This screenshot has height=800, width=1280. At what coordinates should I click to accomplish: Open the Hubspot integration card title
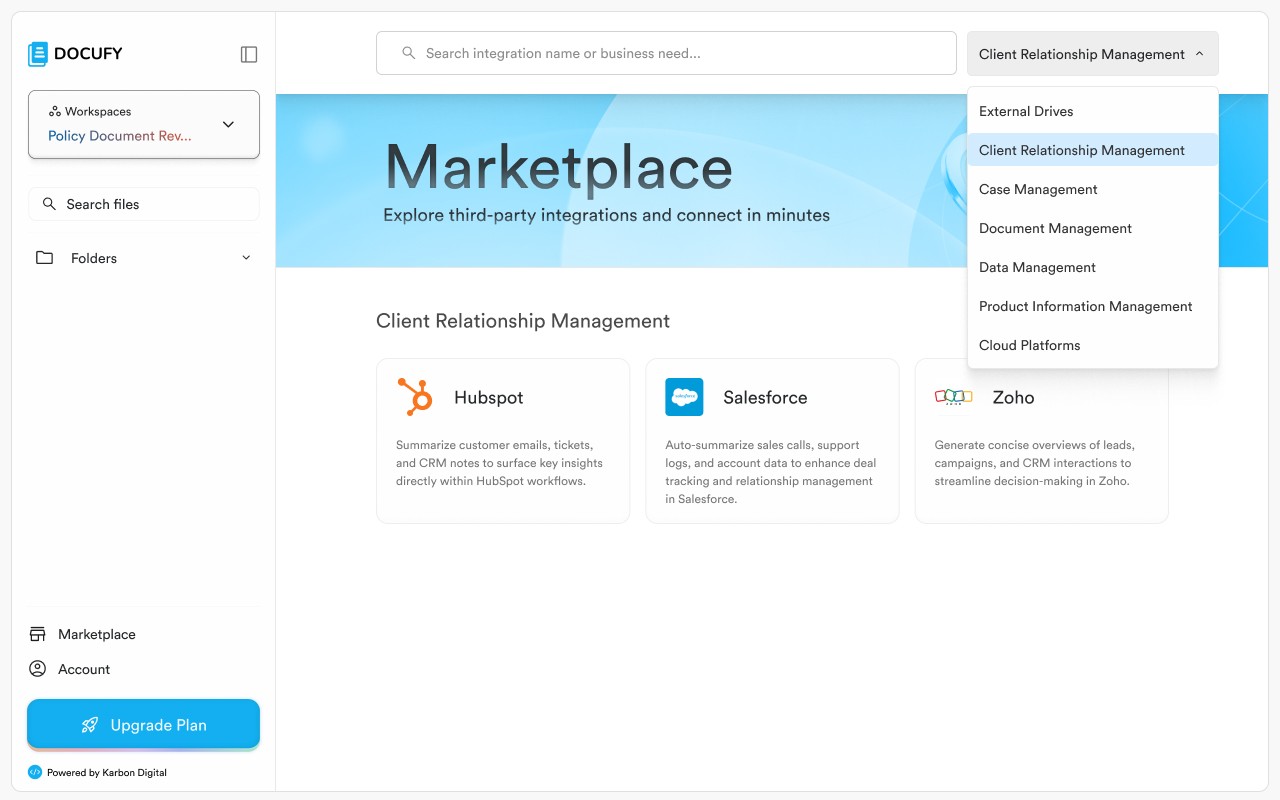coord(489,397)
